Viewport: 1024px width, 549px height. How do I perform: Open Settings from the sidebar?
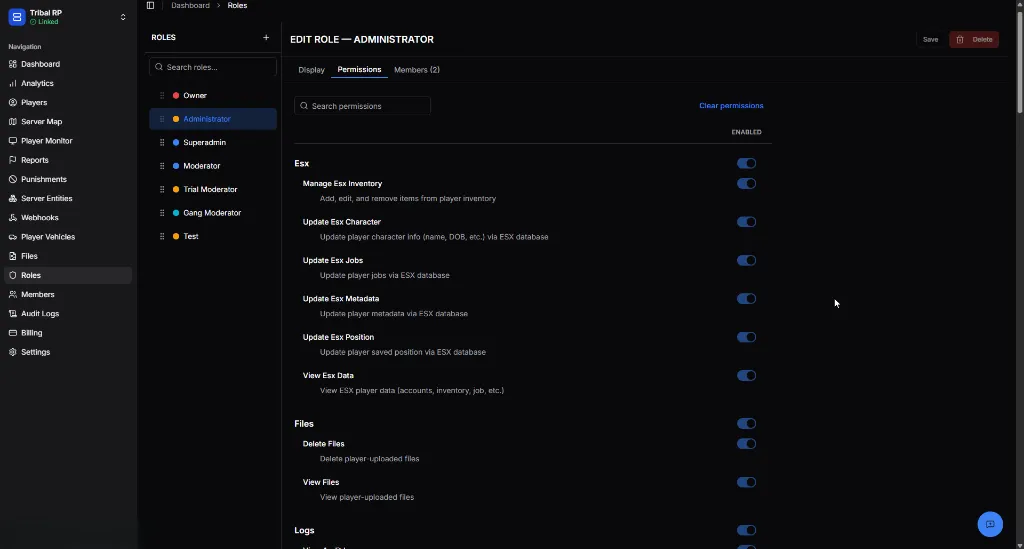68,352
